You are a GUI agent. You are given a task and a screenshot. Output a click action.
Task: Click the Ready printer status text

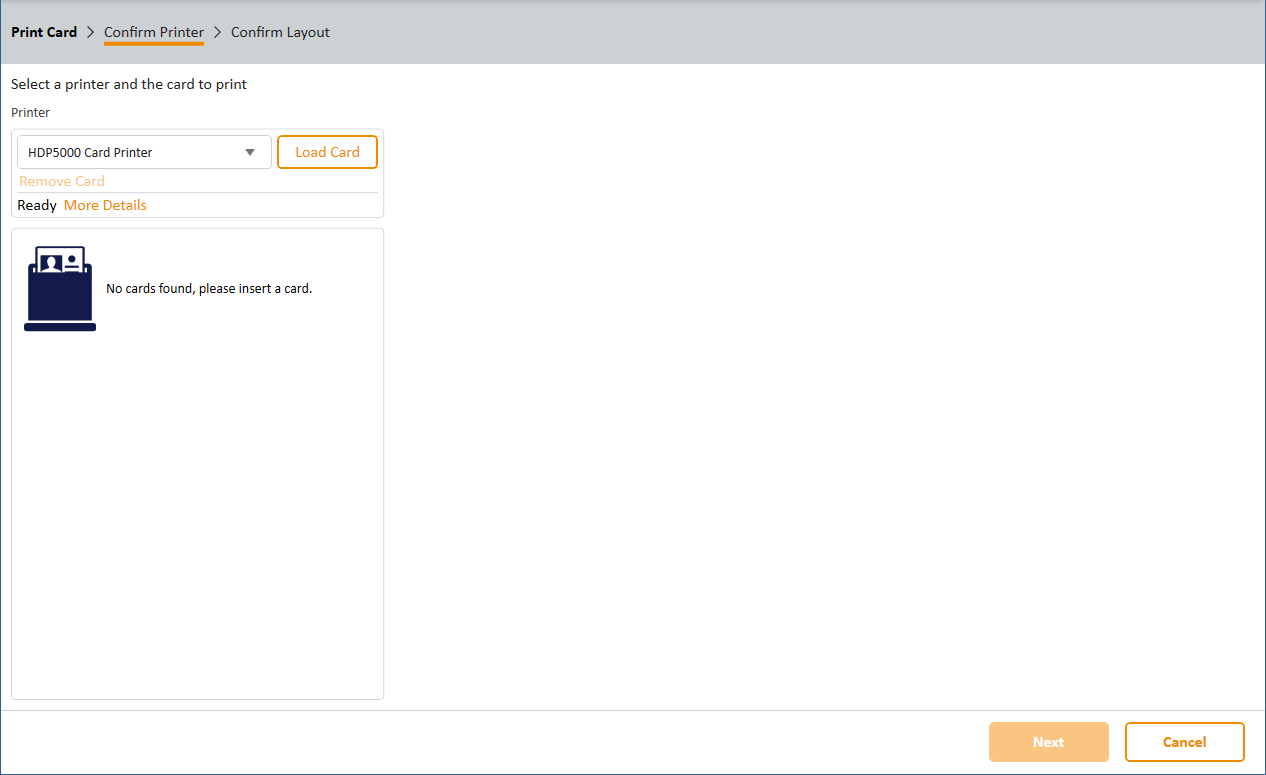[37, 205]
